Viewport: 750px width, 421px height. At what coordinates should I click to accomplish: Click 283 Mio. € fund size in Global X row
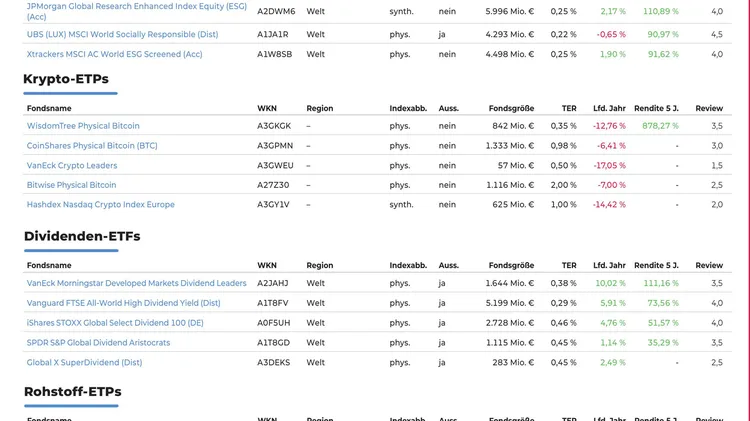pyautogui.click(x=513, y=363)
